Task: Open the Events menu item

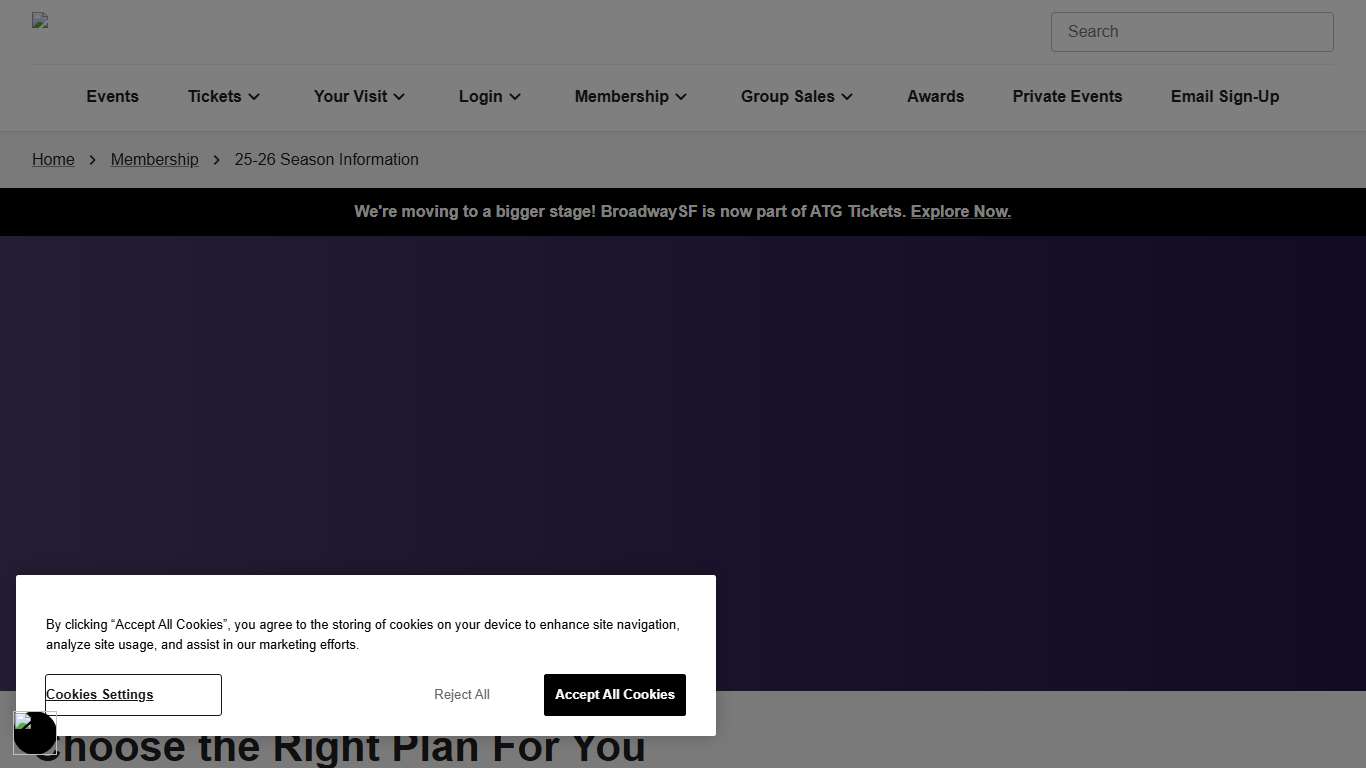Action: pos(112,97)
